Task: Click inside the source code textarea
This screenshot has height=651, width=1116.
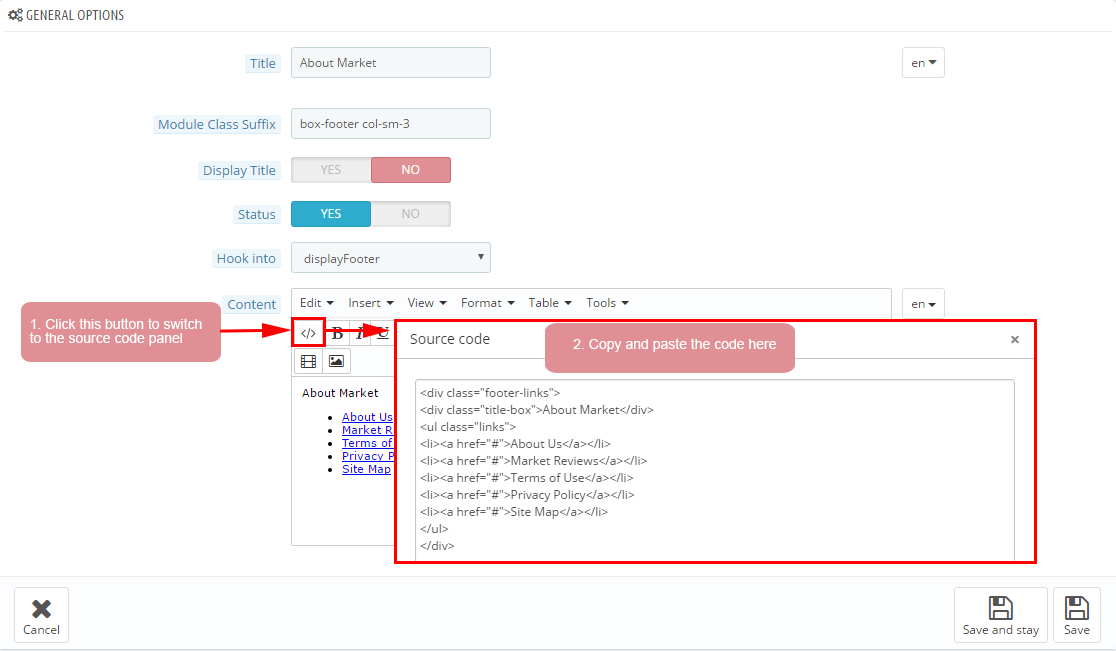Action: 715,470
